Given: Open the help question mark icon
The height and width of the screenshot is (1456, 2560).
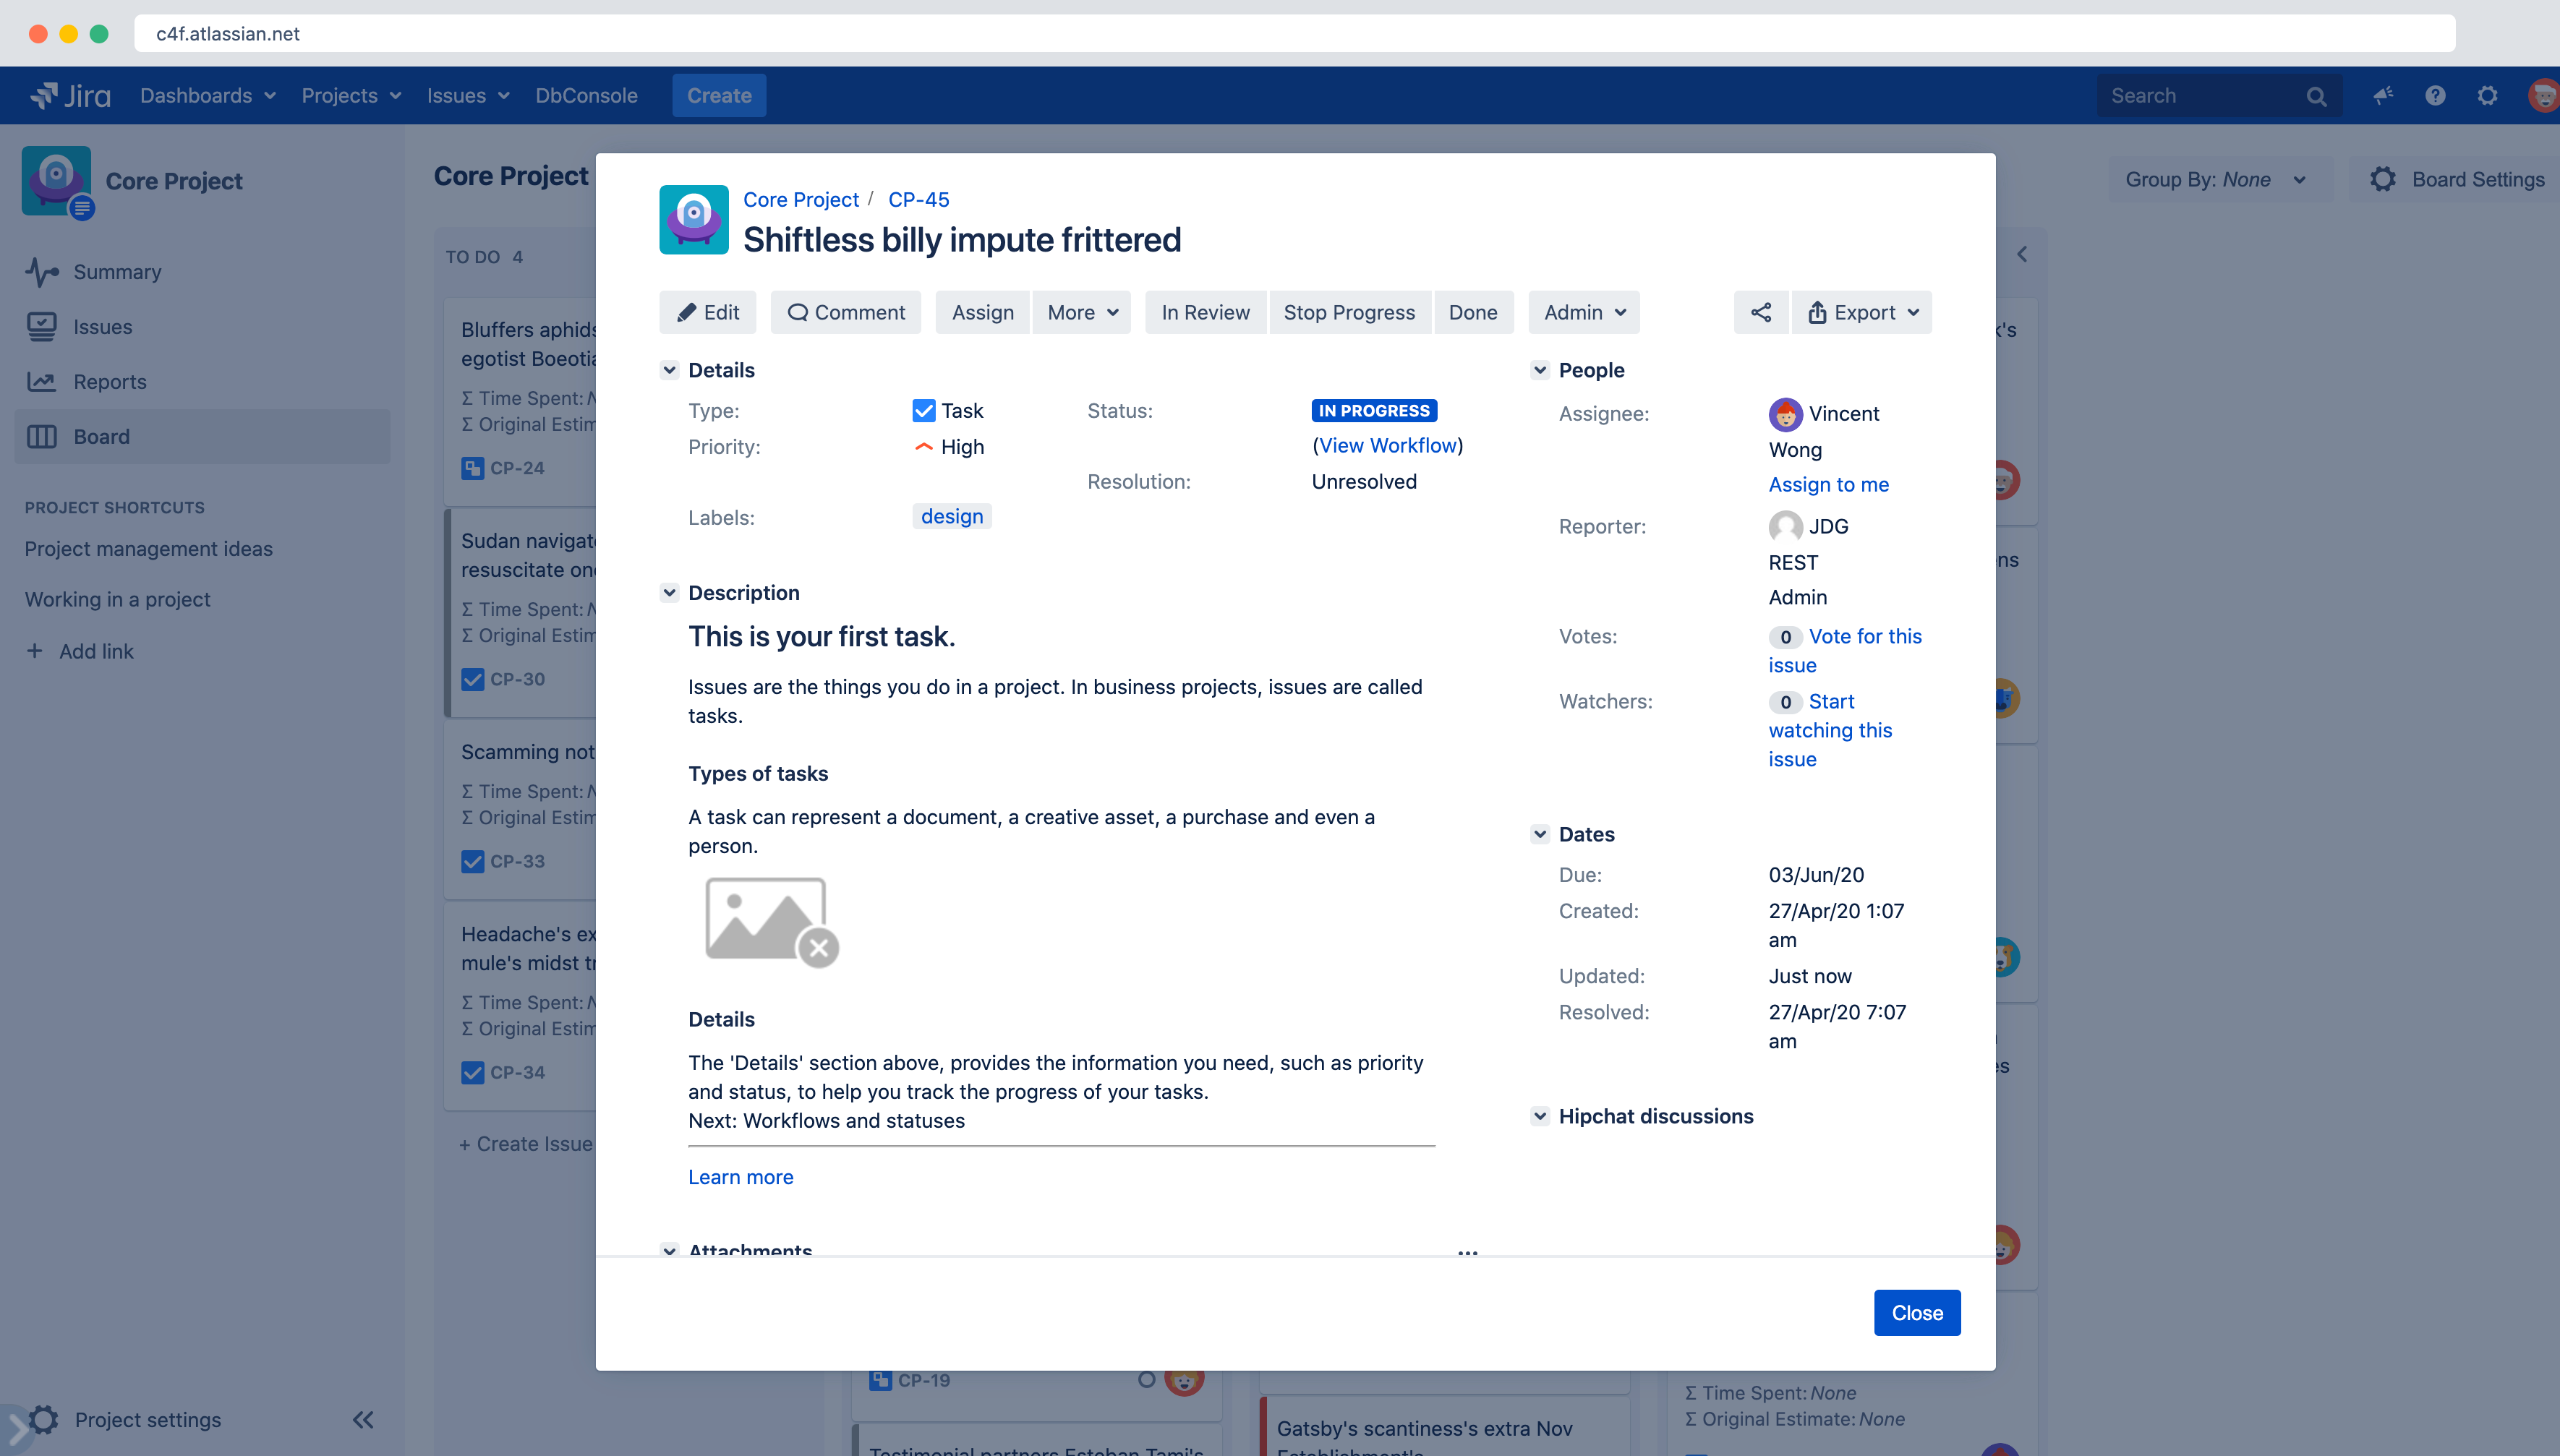Looking at the screenshot, I should click(x=2435, y=95).
